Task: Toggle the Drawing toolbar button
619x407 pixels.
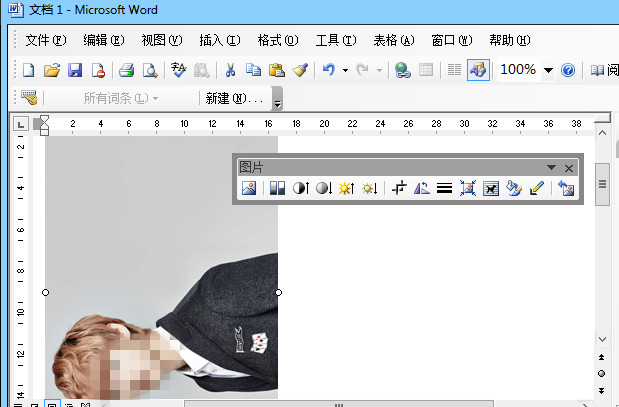Action: point(477,70)
